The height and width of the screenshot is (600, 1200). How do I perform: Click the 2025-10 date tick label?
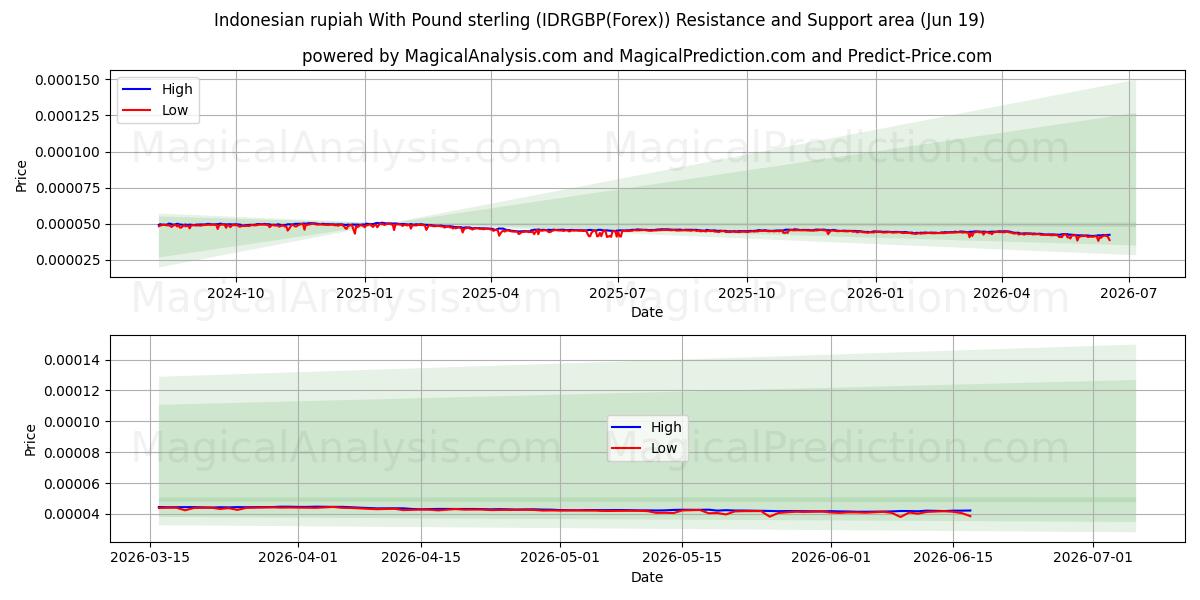click(x=746, y=294)
